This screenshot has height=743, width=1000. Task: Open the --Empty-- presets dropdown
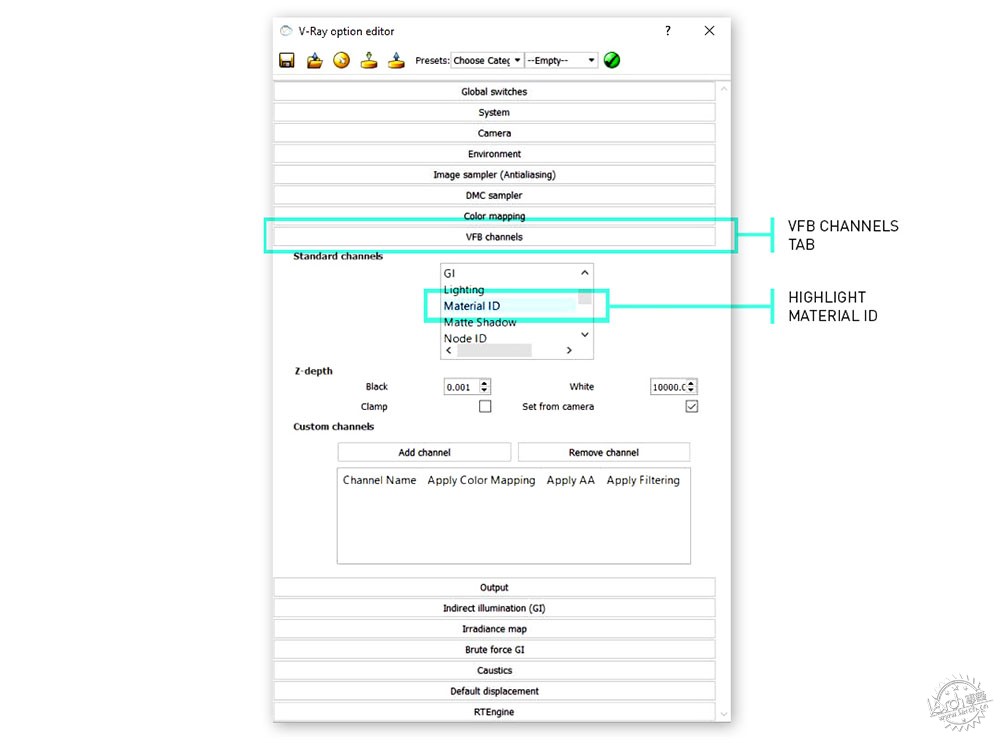click(x=561, y=61)
